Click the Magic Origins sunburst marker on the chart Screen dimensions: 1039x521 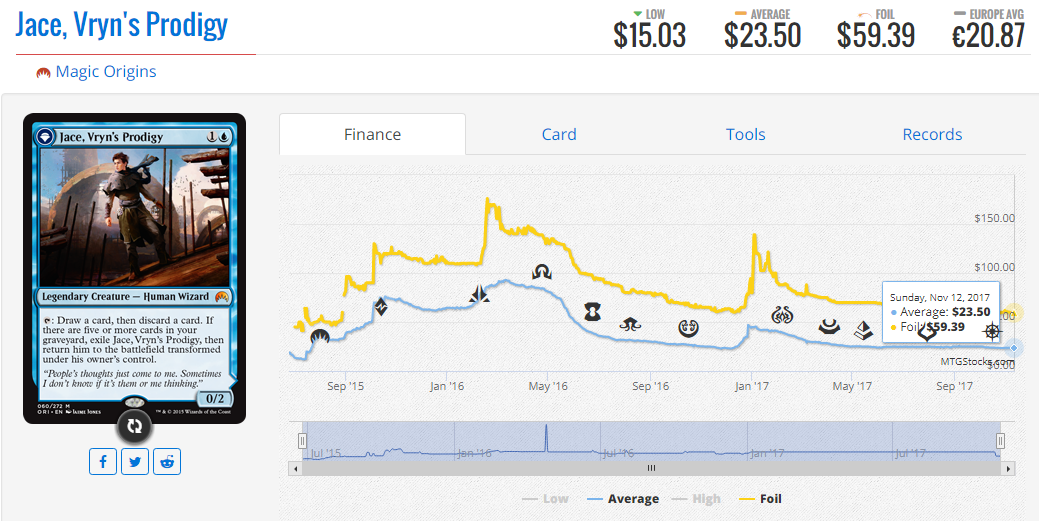320,337
